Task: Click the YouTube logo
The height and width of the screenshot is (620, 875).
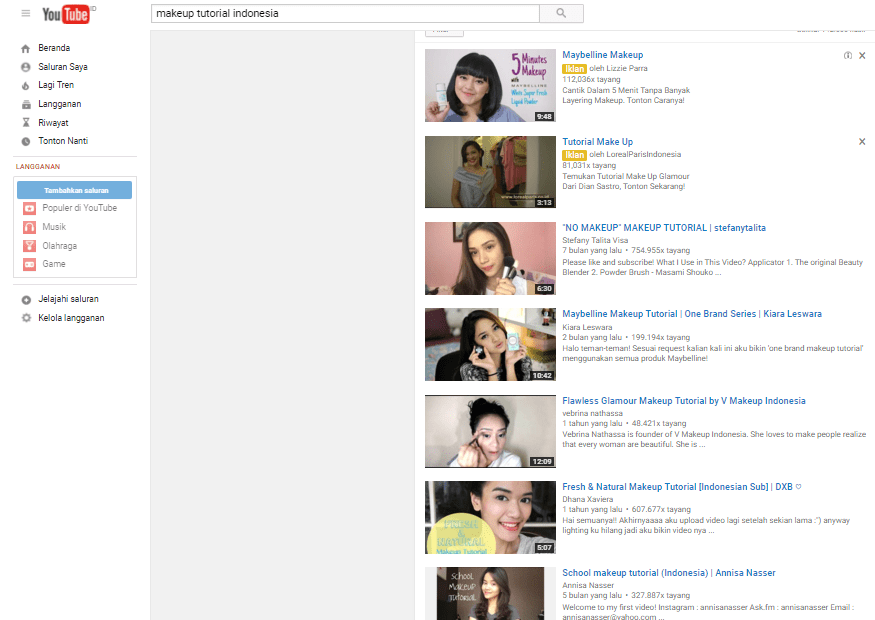Action: pos(68,15)
